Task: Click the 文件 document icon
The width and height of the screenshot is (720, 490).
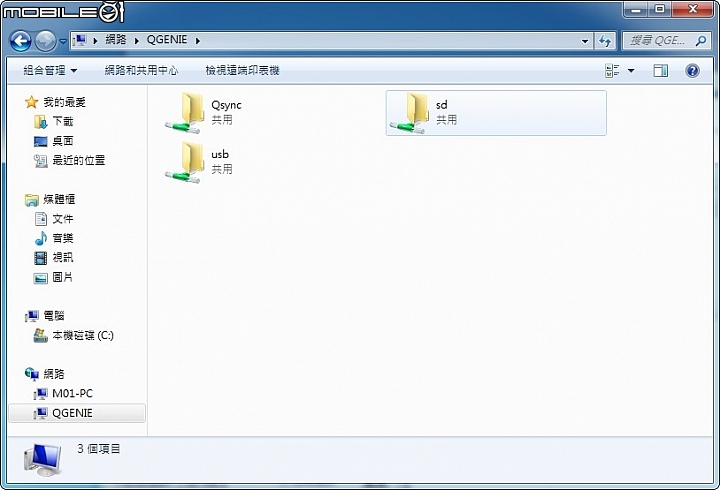Action: tap(40, 219)
